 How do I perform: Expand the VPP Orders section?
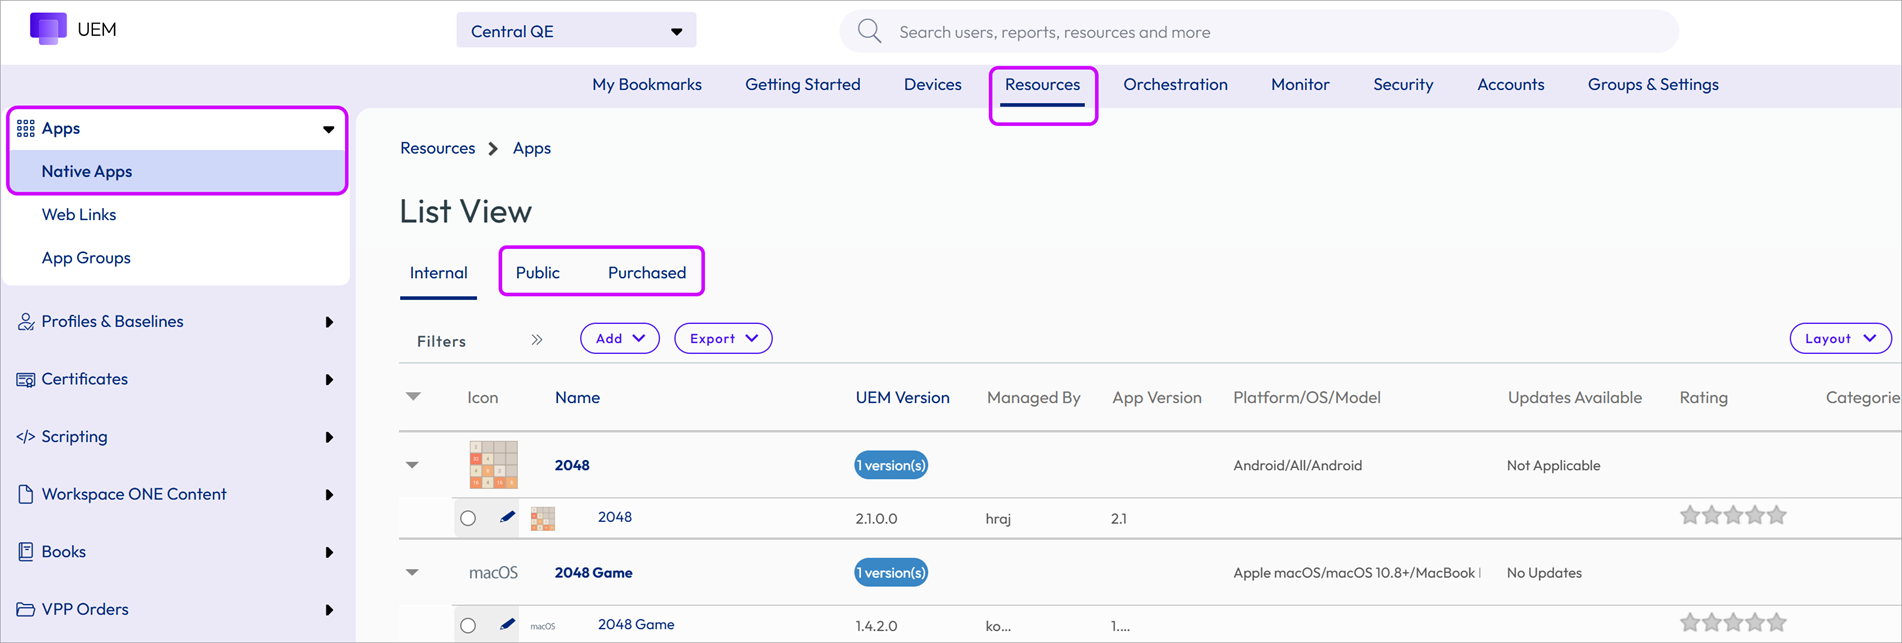pyautogui.click(x=329, y=610)
